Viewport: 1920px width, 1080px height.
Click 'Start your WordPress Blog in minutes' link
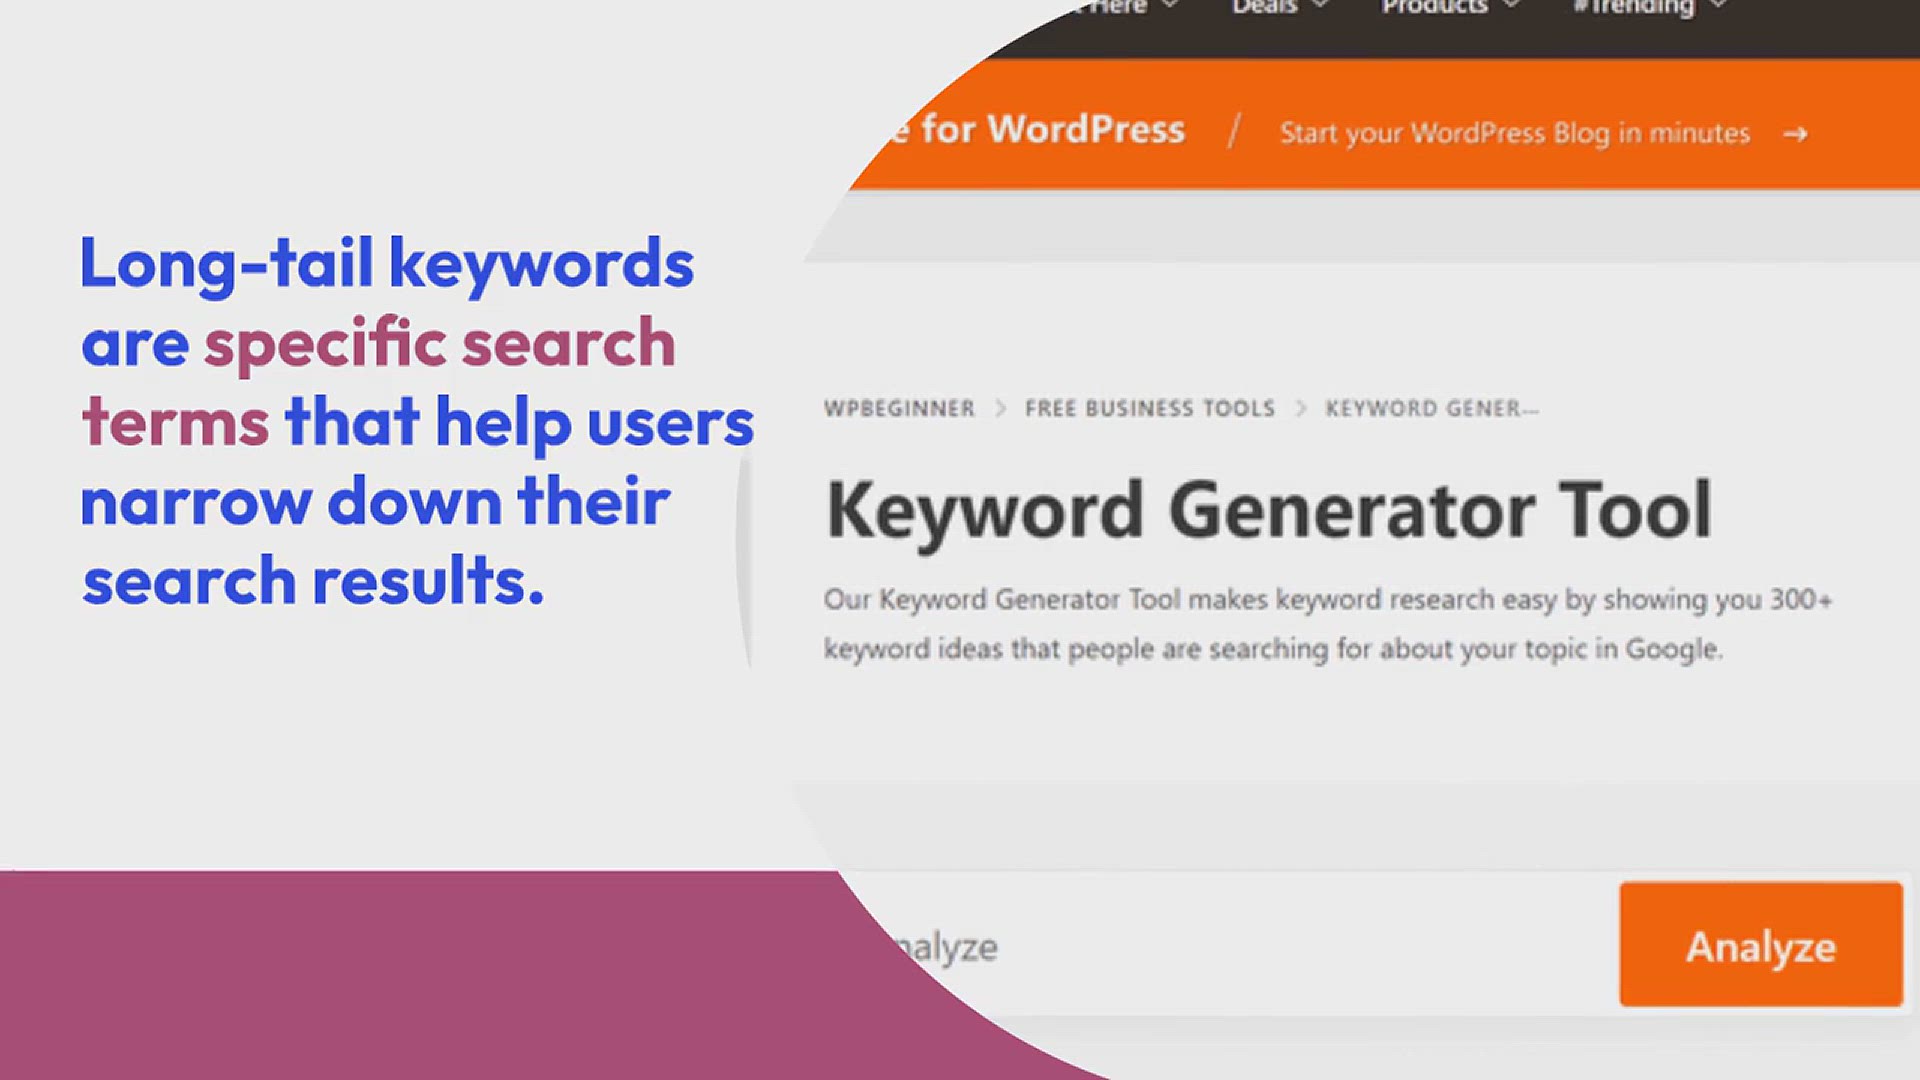pos(1515,133)
